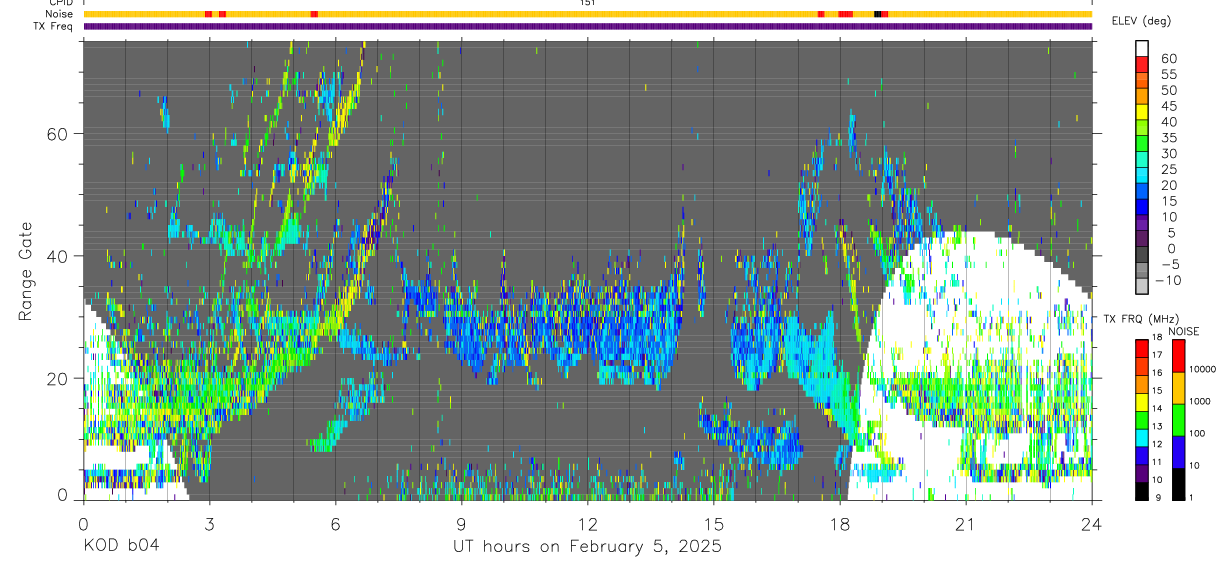Click the '20' tick label on the Range Gate axis
This screenshot has height=567, width=1228.
click(57, 378)
